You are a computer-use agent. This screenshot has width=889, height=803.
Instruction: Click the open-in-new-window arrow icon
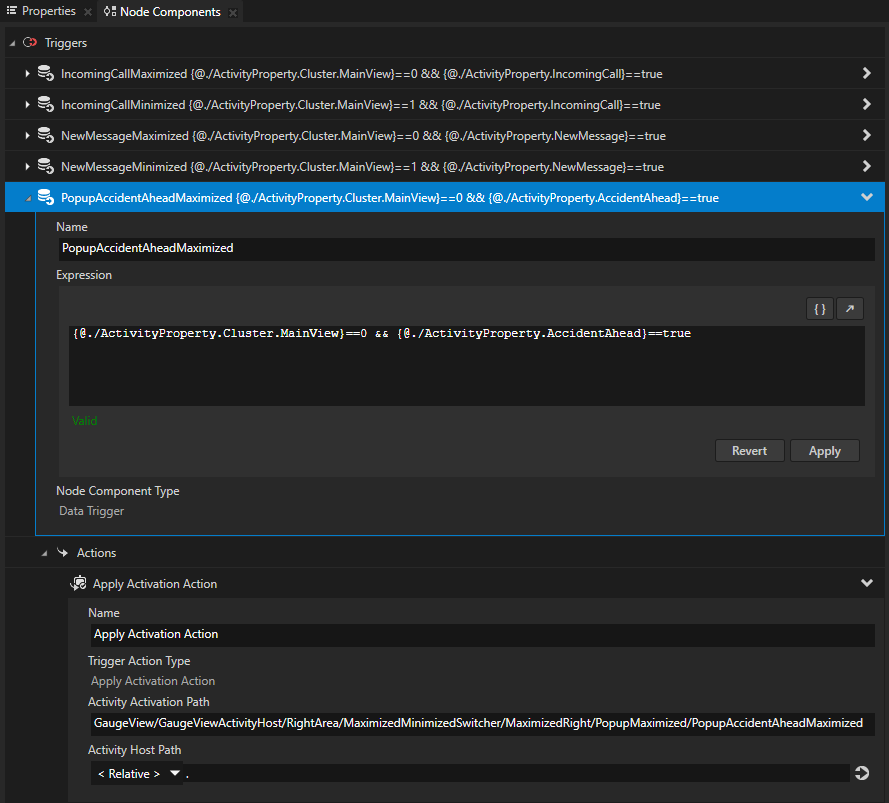(849, 308)
